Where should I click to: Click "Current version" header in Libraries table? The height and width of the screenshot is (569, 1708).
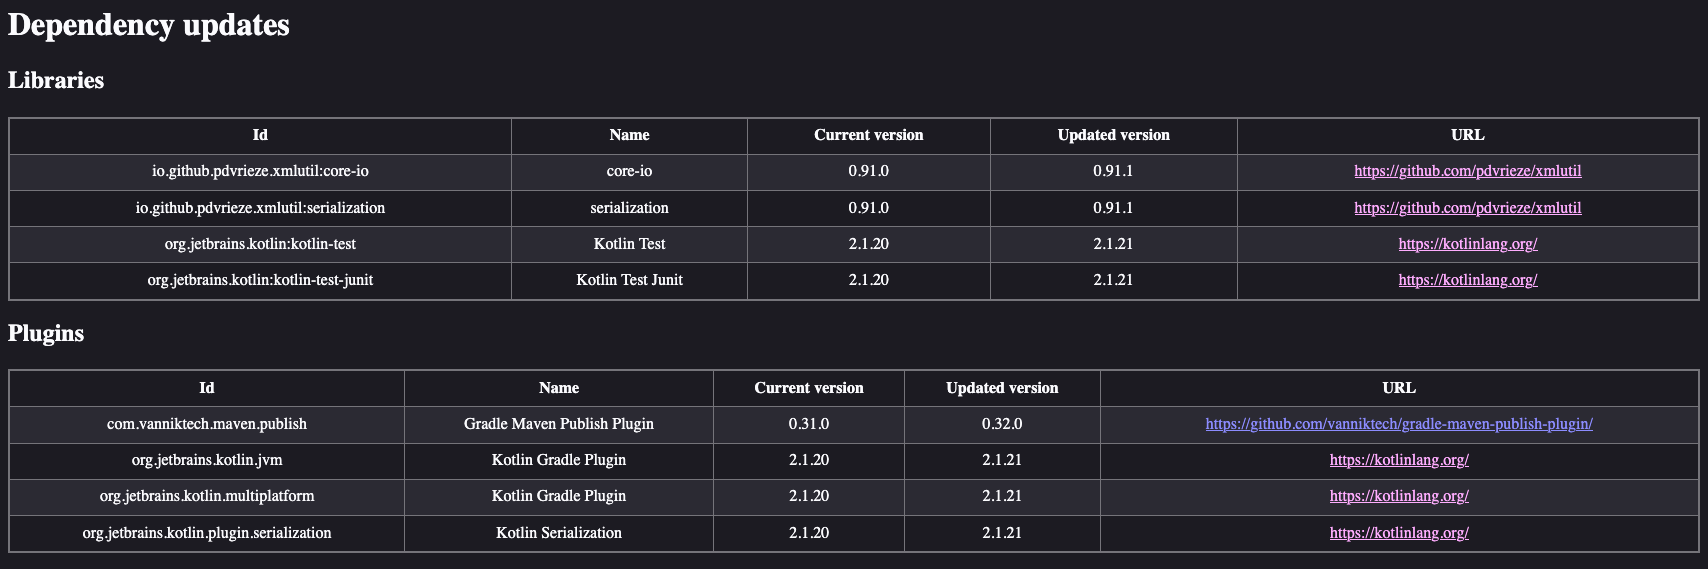[x=868, y=135]
